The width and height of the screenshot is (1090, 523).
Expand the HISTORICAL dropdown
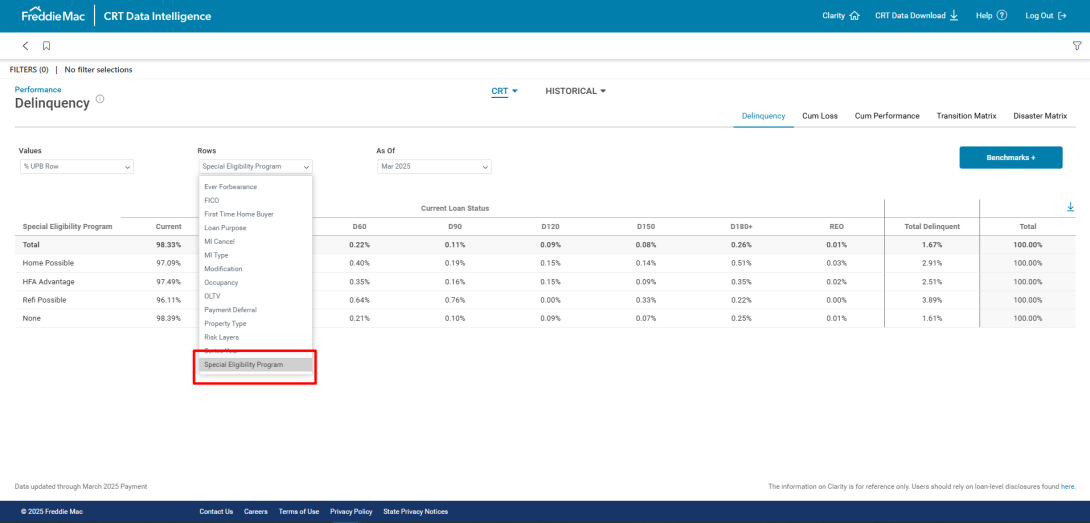pos(576,91)
